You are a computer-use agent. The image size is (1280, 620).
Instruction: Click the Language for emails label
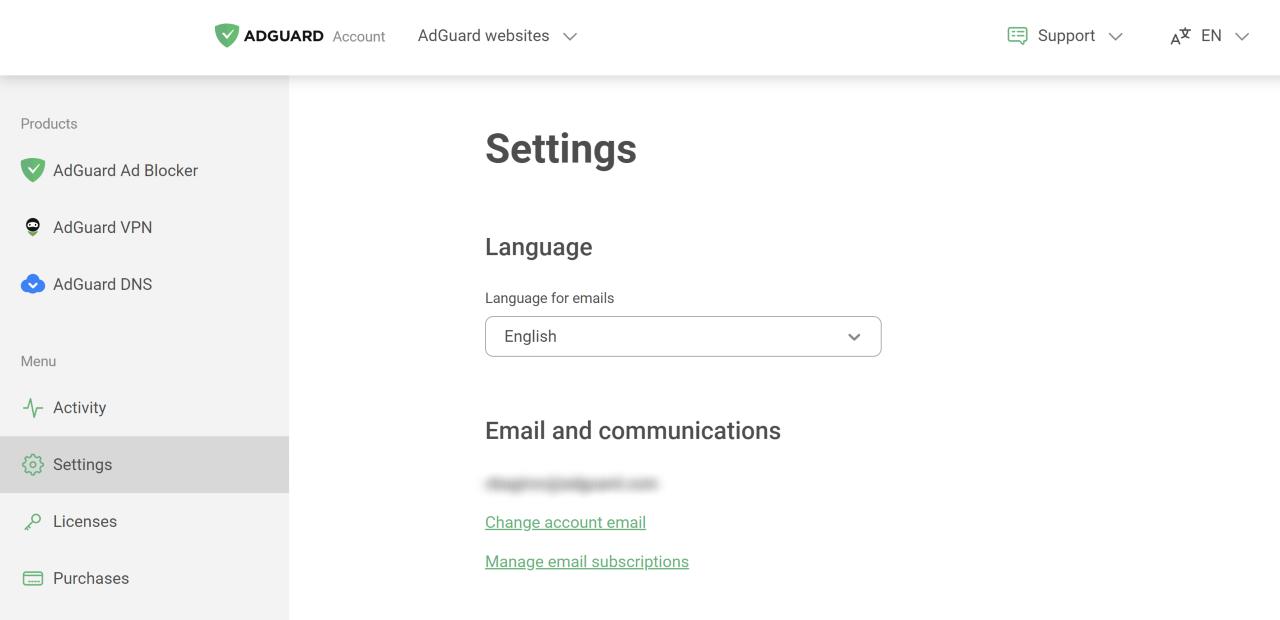[550, 298]
